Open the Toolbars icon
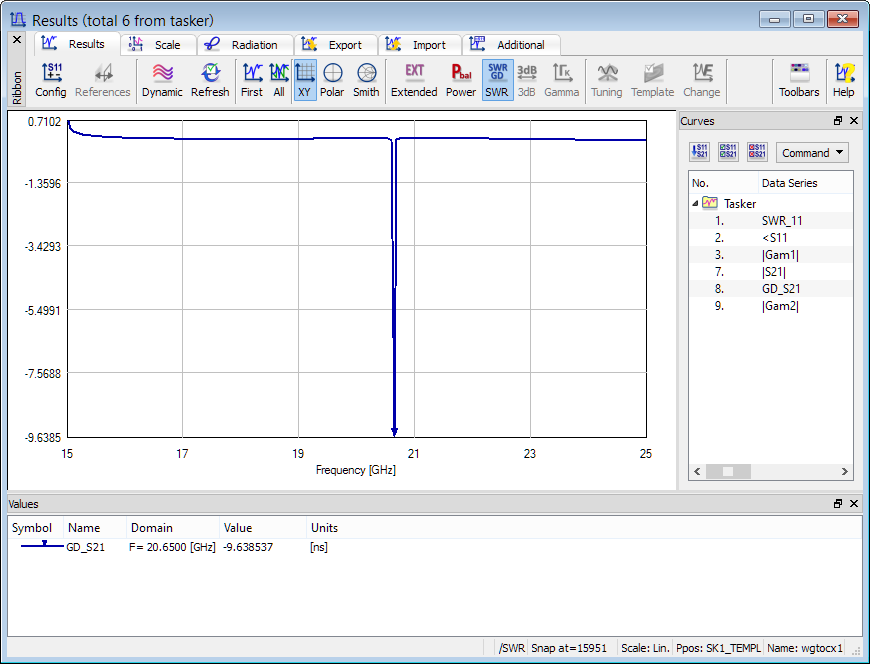This screenshot has width=870, height=664. coord(799,80)
